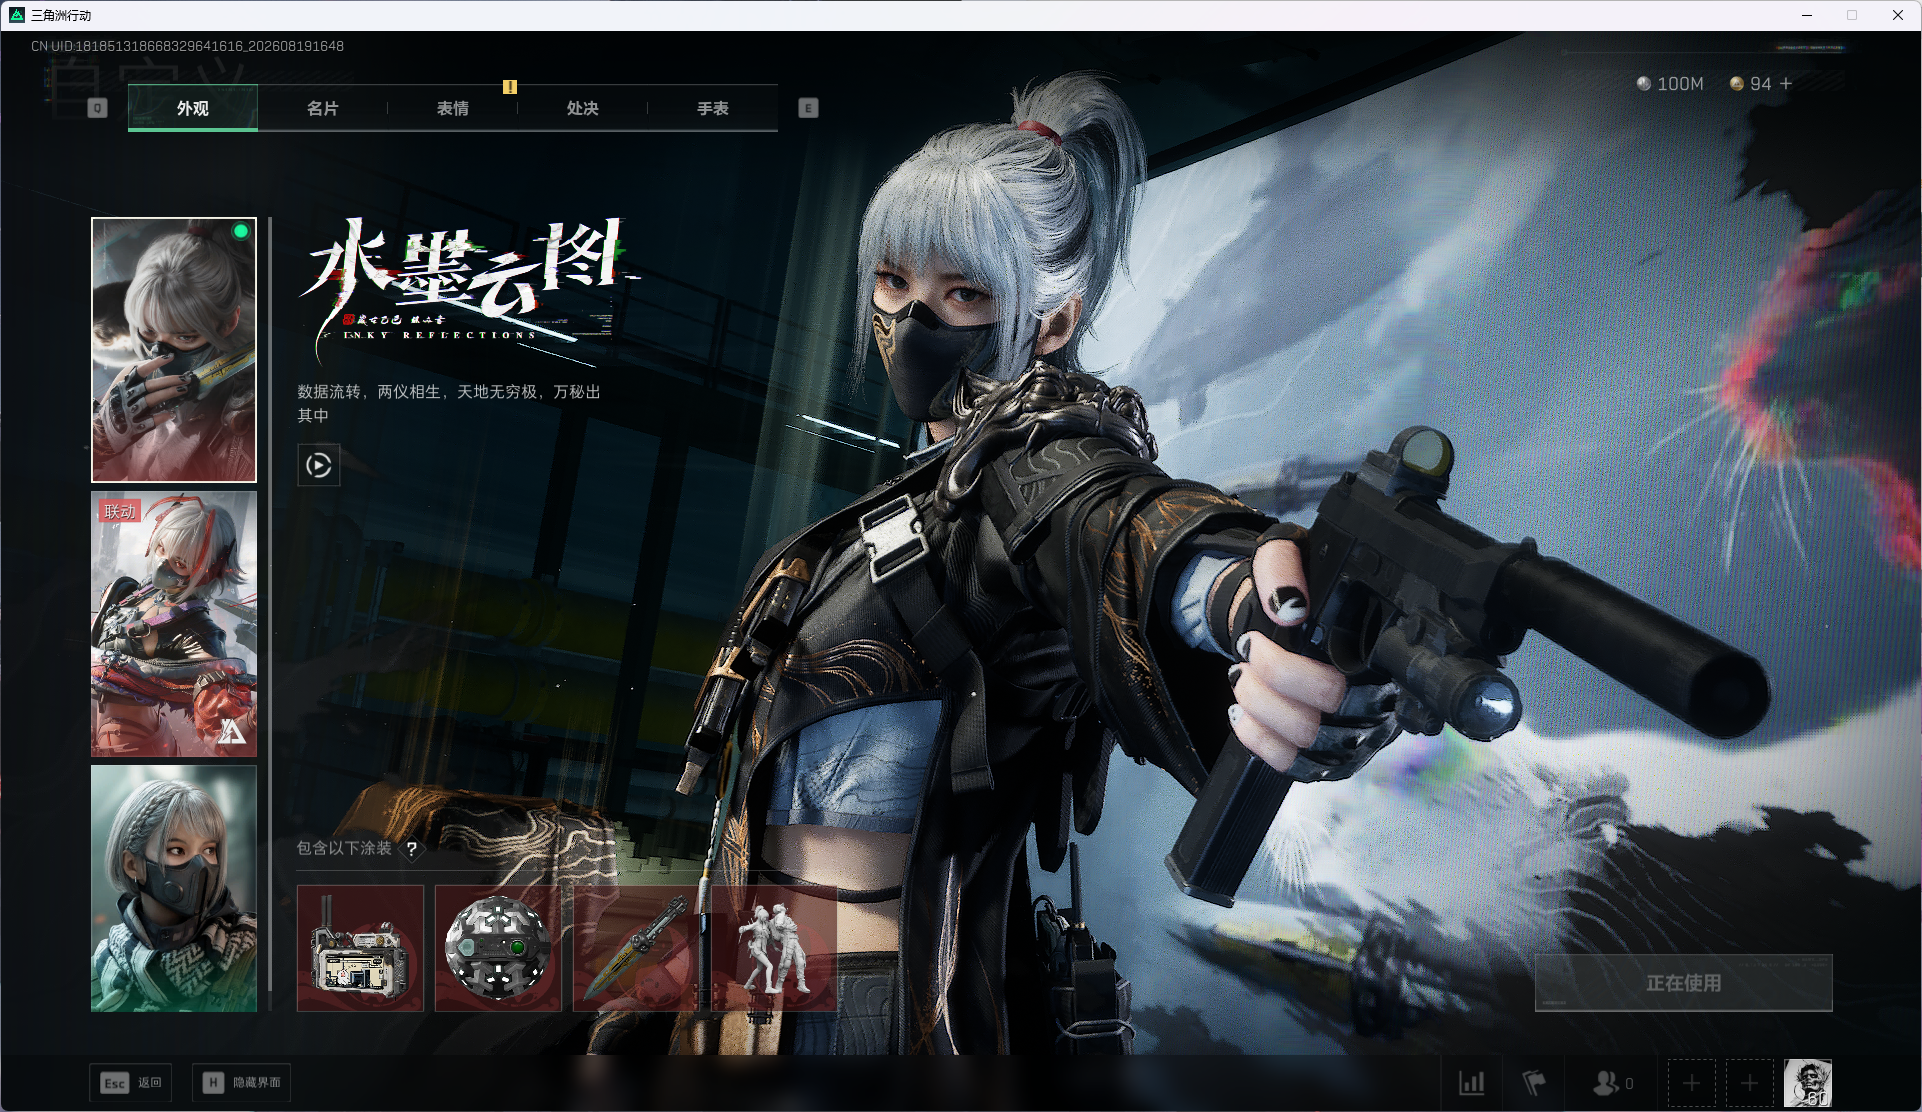1922x1112 pixels.
Task: Open the flag icon in bottom bar
Action: [x=1533, y=1083]
